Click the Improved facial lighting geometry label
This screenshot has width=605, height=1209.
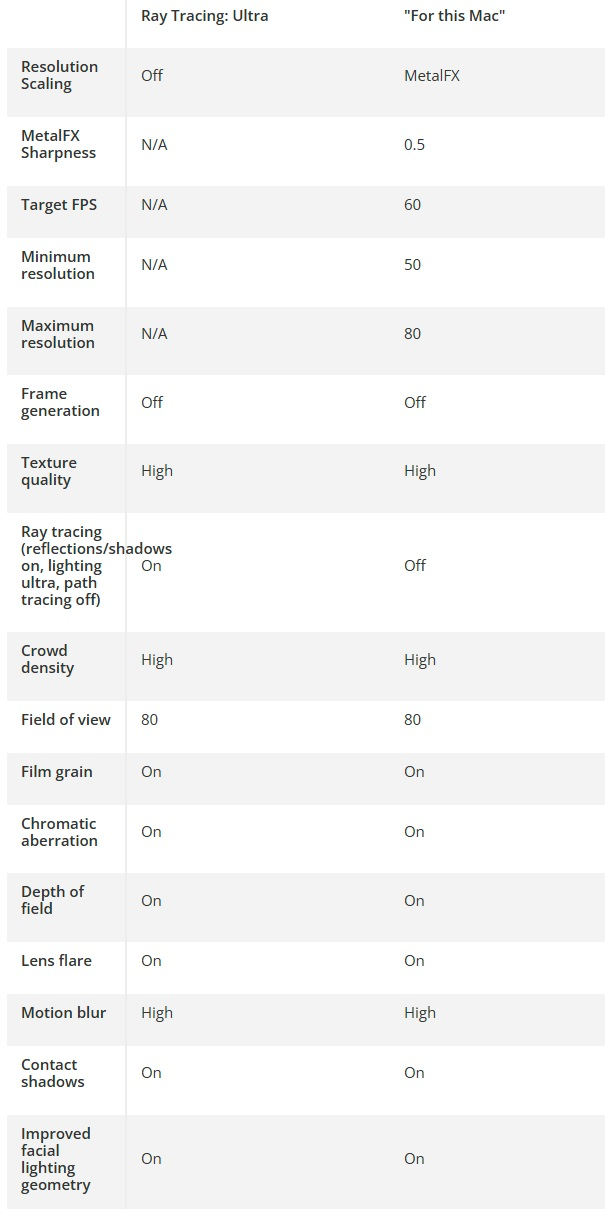56,1159
